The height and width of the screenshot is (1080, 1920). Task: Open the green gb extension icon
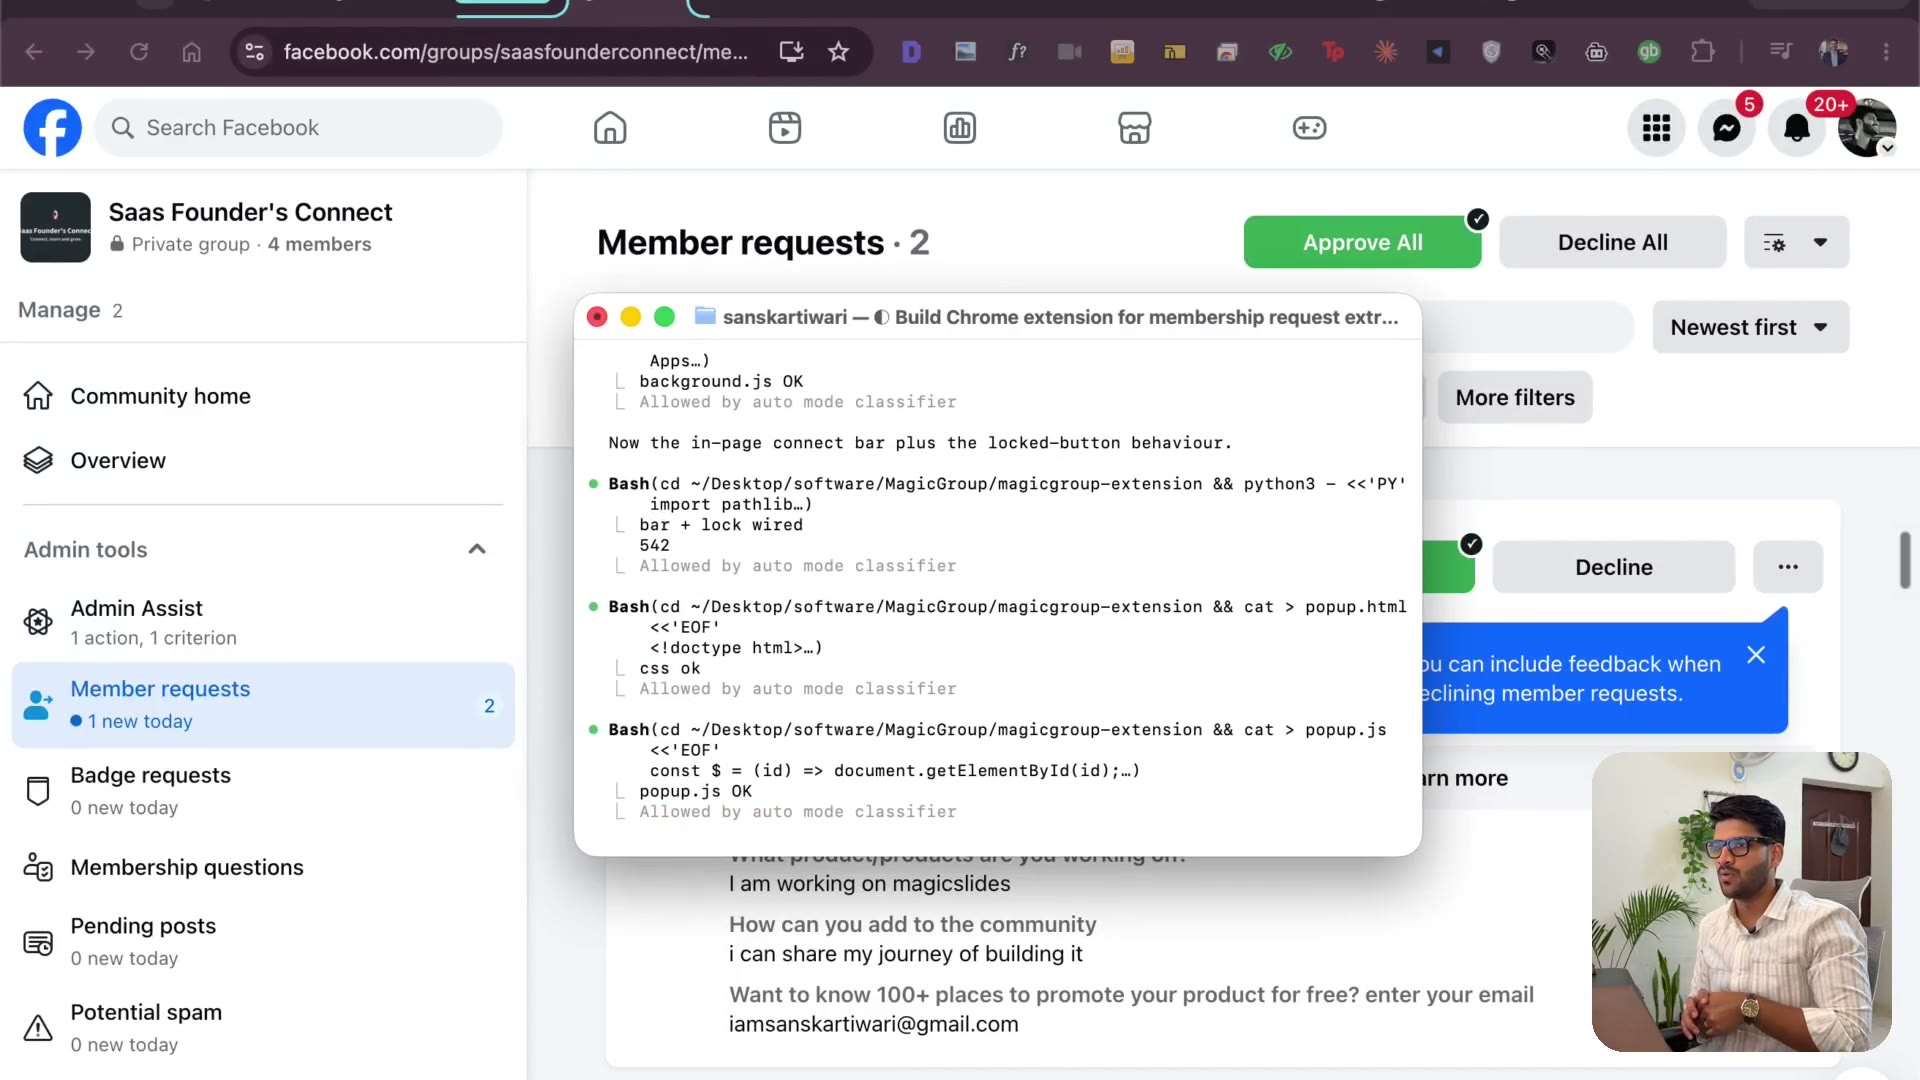[x=1649, y=51]
